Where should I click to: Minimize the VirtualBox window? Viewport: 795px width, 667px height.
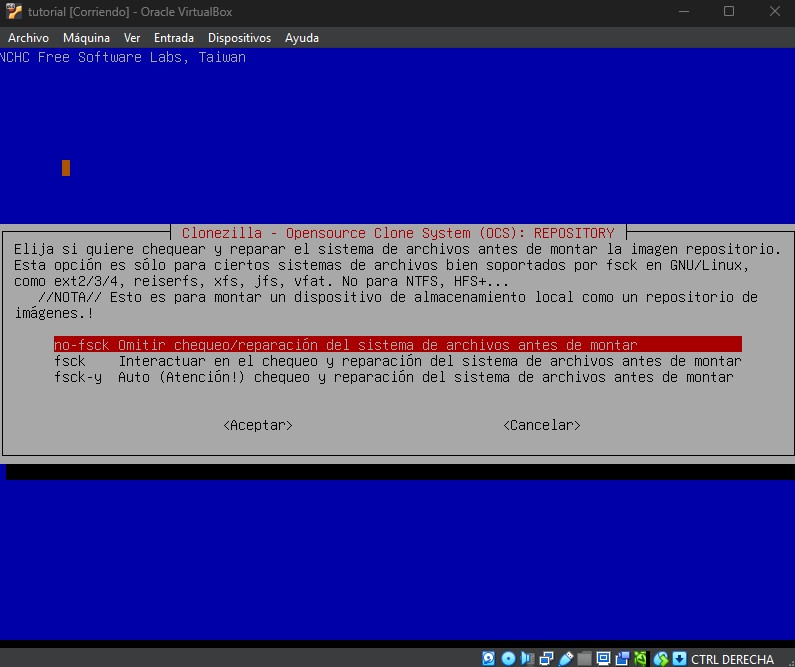(684, 11)
